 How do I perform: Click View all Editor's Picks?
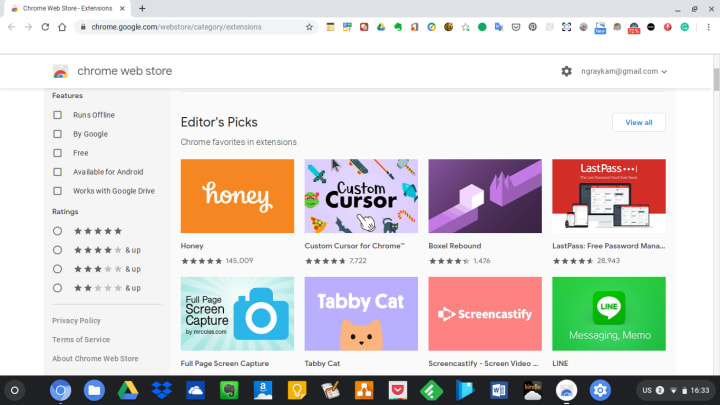click(639, 123)
